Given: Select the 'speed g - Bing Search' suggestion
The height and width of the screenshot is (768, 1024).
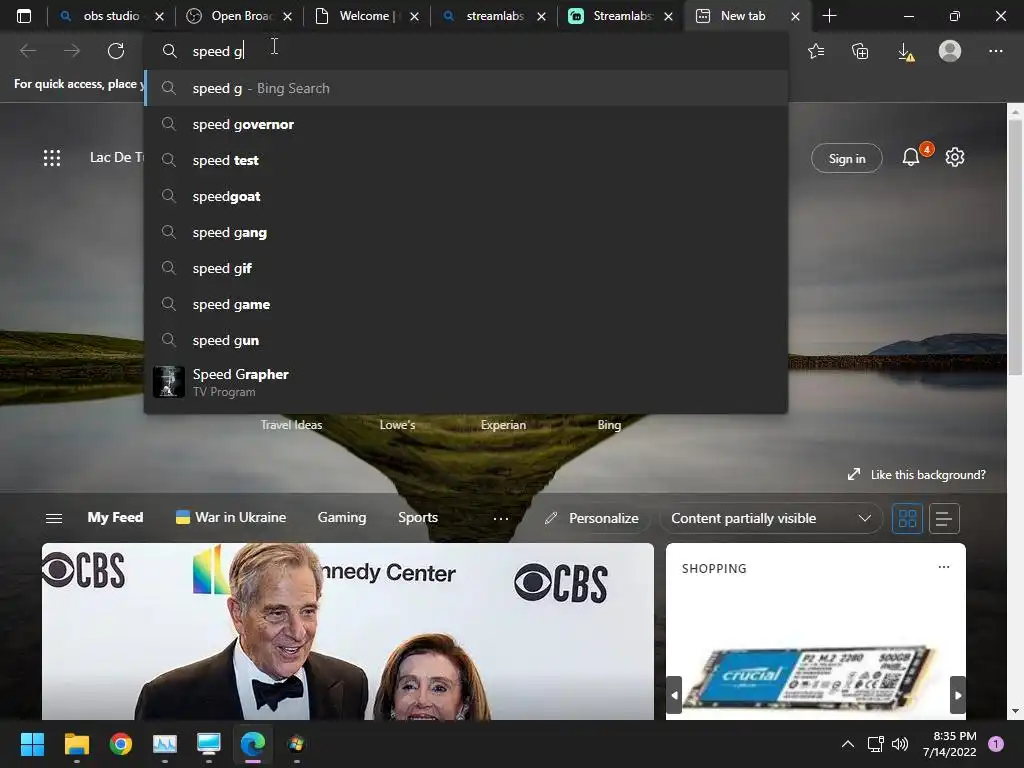Looking at the screenshot, I should (466, 88).
